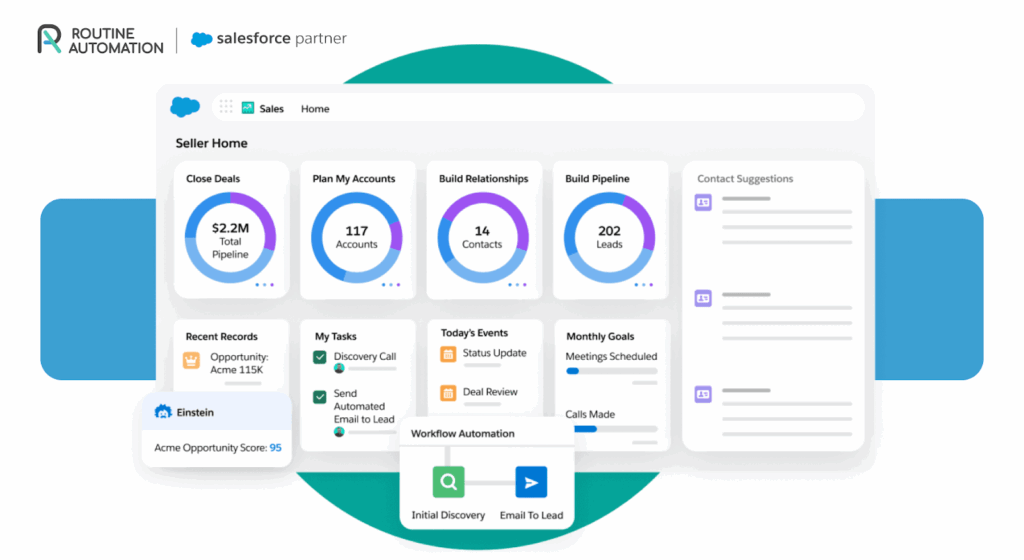Toggle the Discovery Call task checkbox
Image resolution: width=1024 pixels, height=560 pixels.
tap(320, 357)
